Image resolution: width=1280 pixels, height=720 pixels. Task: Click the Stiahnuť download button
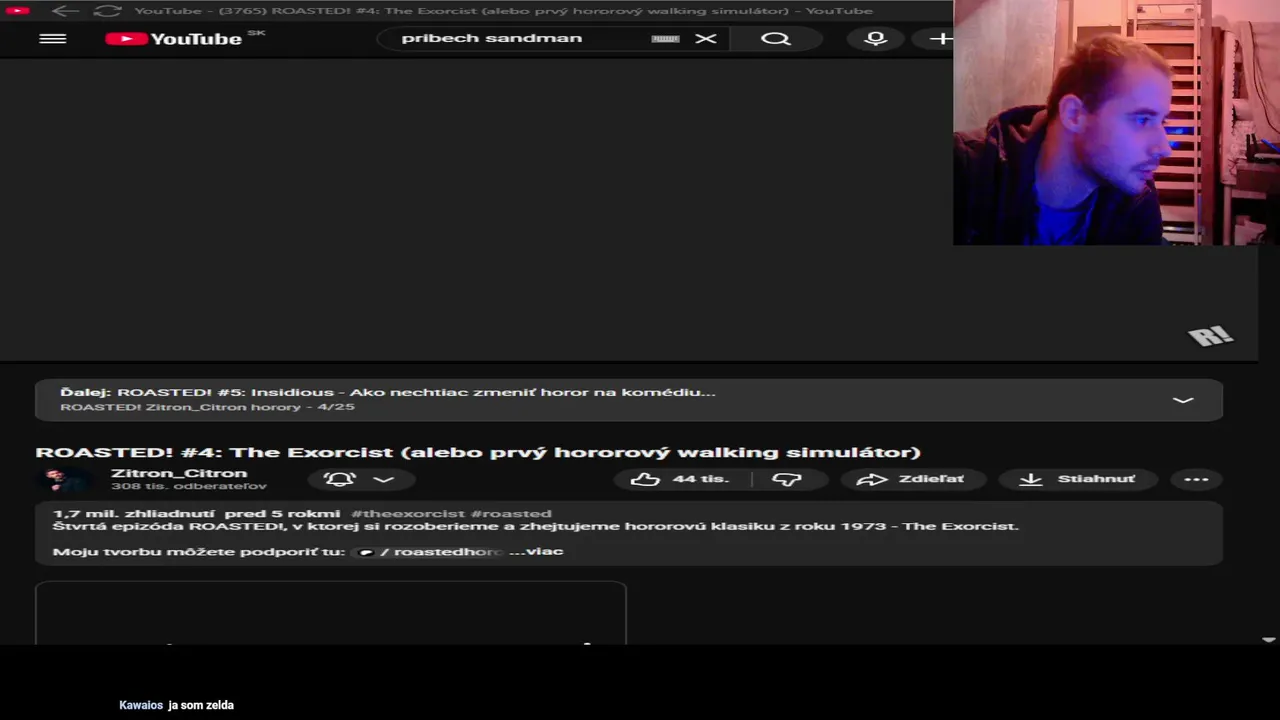coord(1077,479)
